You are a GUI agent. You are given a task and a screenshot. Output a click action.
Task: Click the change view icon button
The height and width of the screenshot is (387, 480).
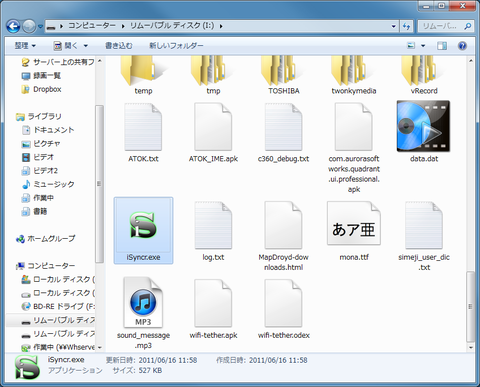point(411,46)
